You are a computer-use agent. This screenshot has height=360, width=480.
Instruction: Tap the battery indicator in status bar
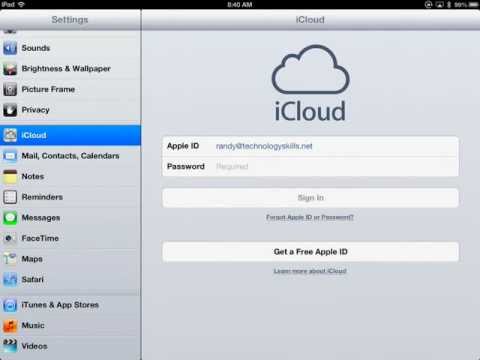pos(474,5)
